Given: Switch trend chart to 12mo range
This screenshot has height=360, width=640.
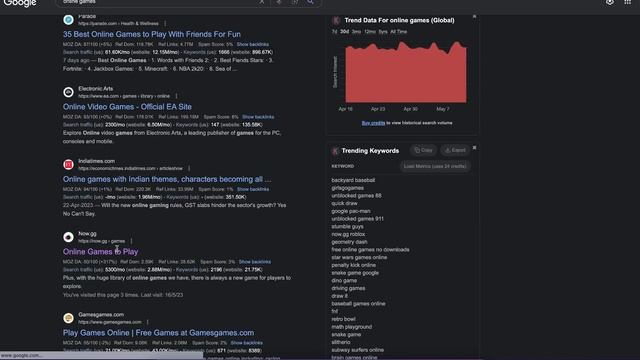Looking at the screenshot, I should click(x=370, y=31).
